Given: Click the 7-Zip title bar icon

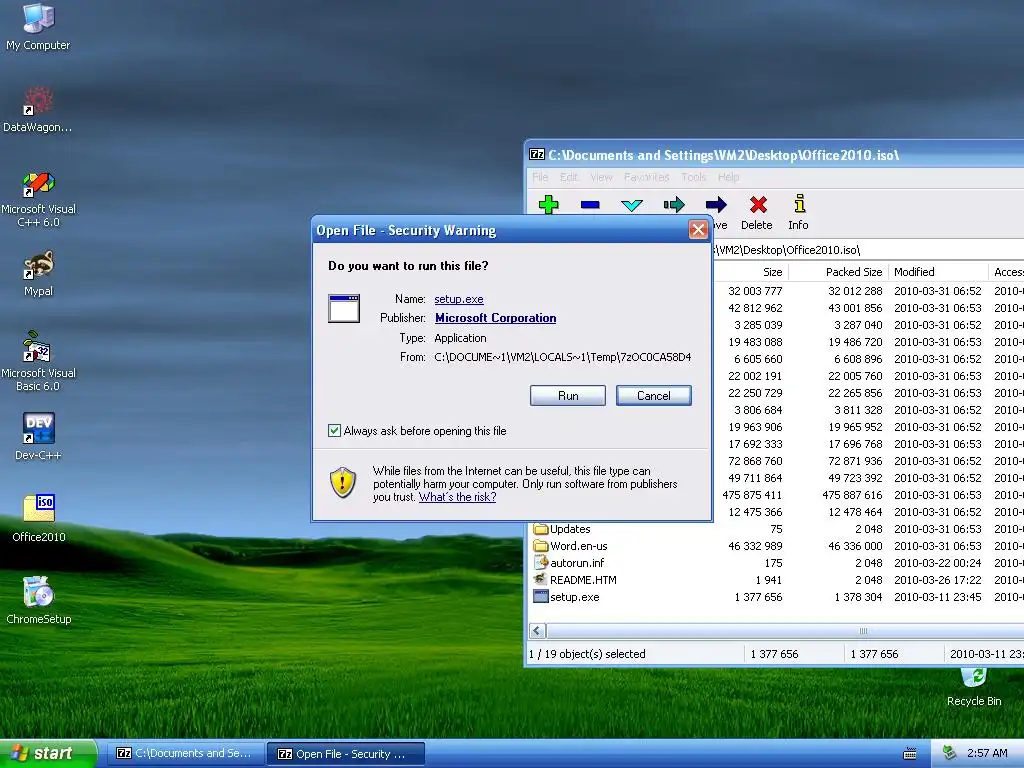Looking at the screenshot, I should click(x=537, y=154).
